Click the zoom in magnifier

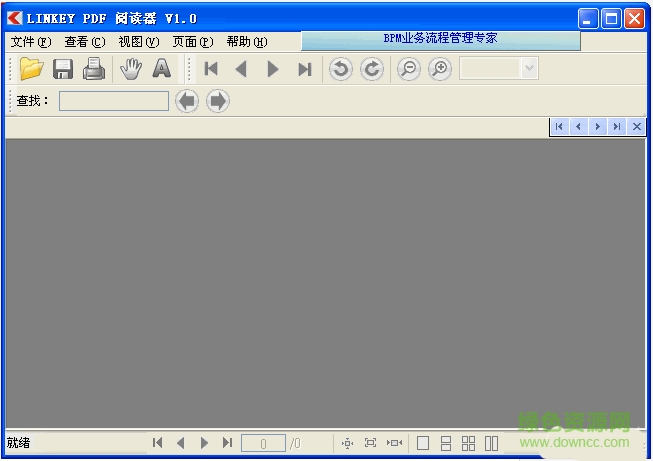439,69
